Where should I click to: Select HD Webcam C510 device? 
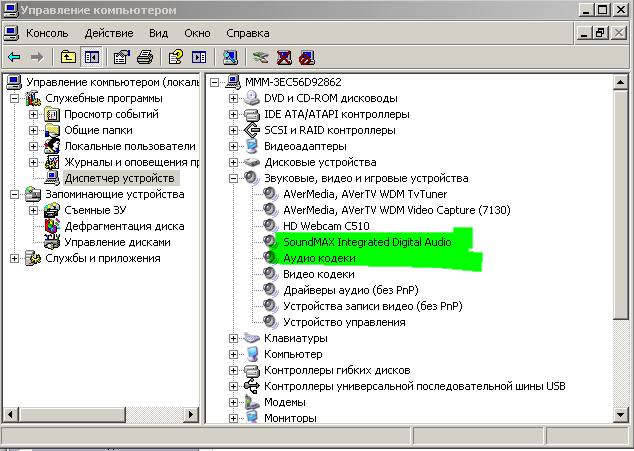point(326,226)
